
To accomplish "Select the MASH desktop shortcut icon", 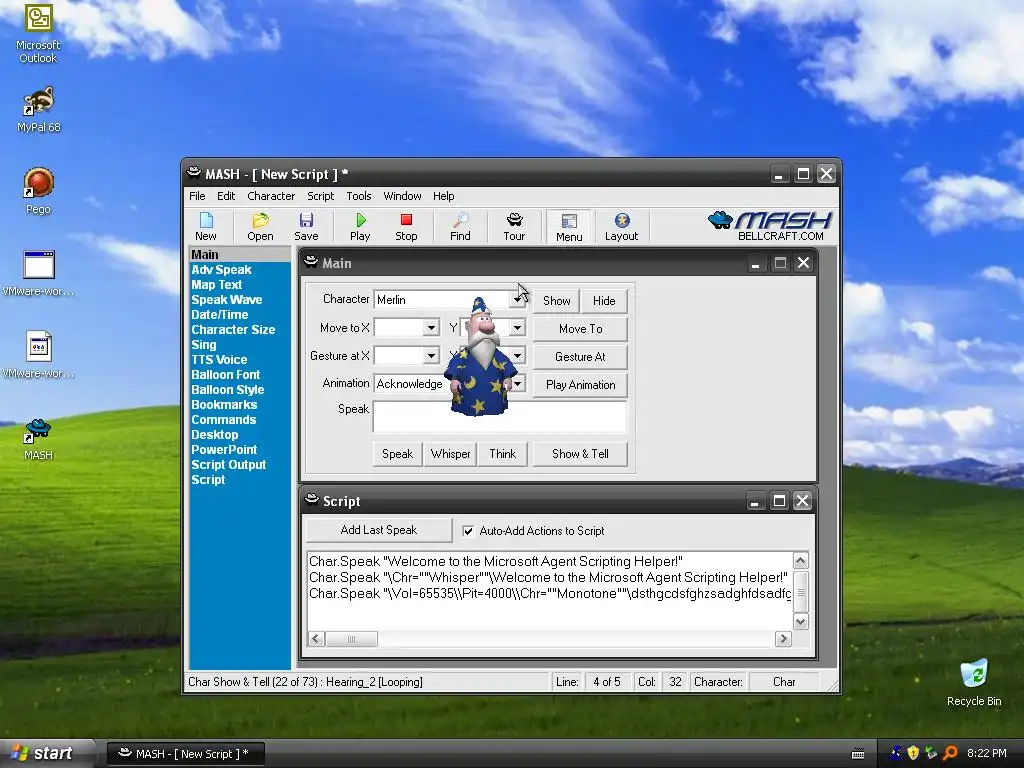I will coord(38,439).
